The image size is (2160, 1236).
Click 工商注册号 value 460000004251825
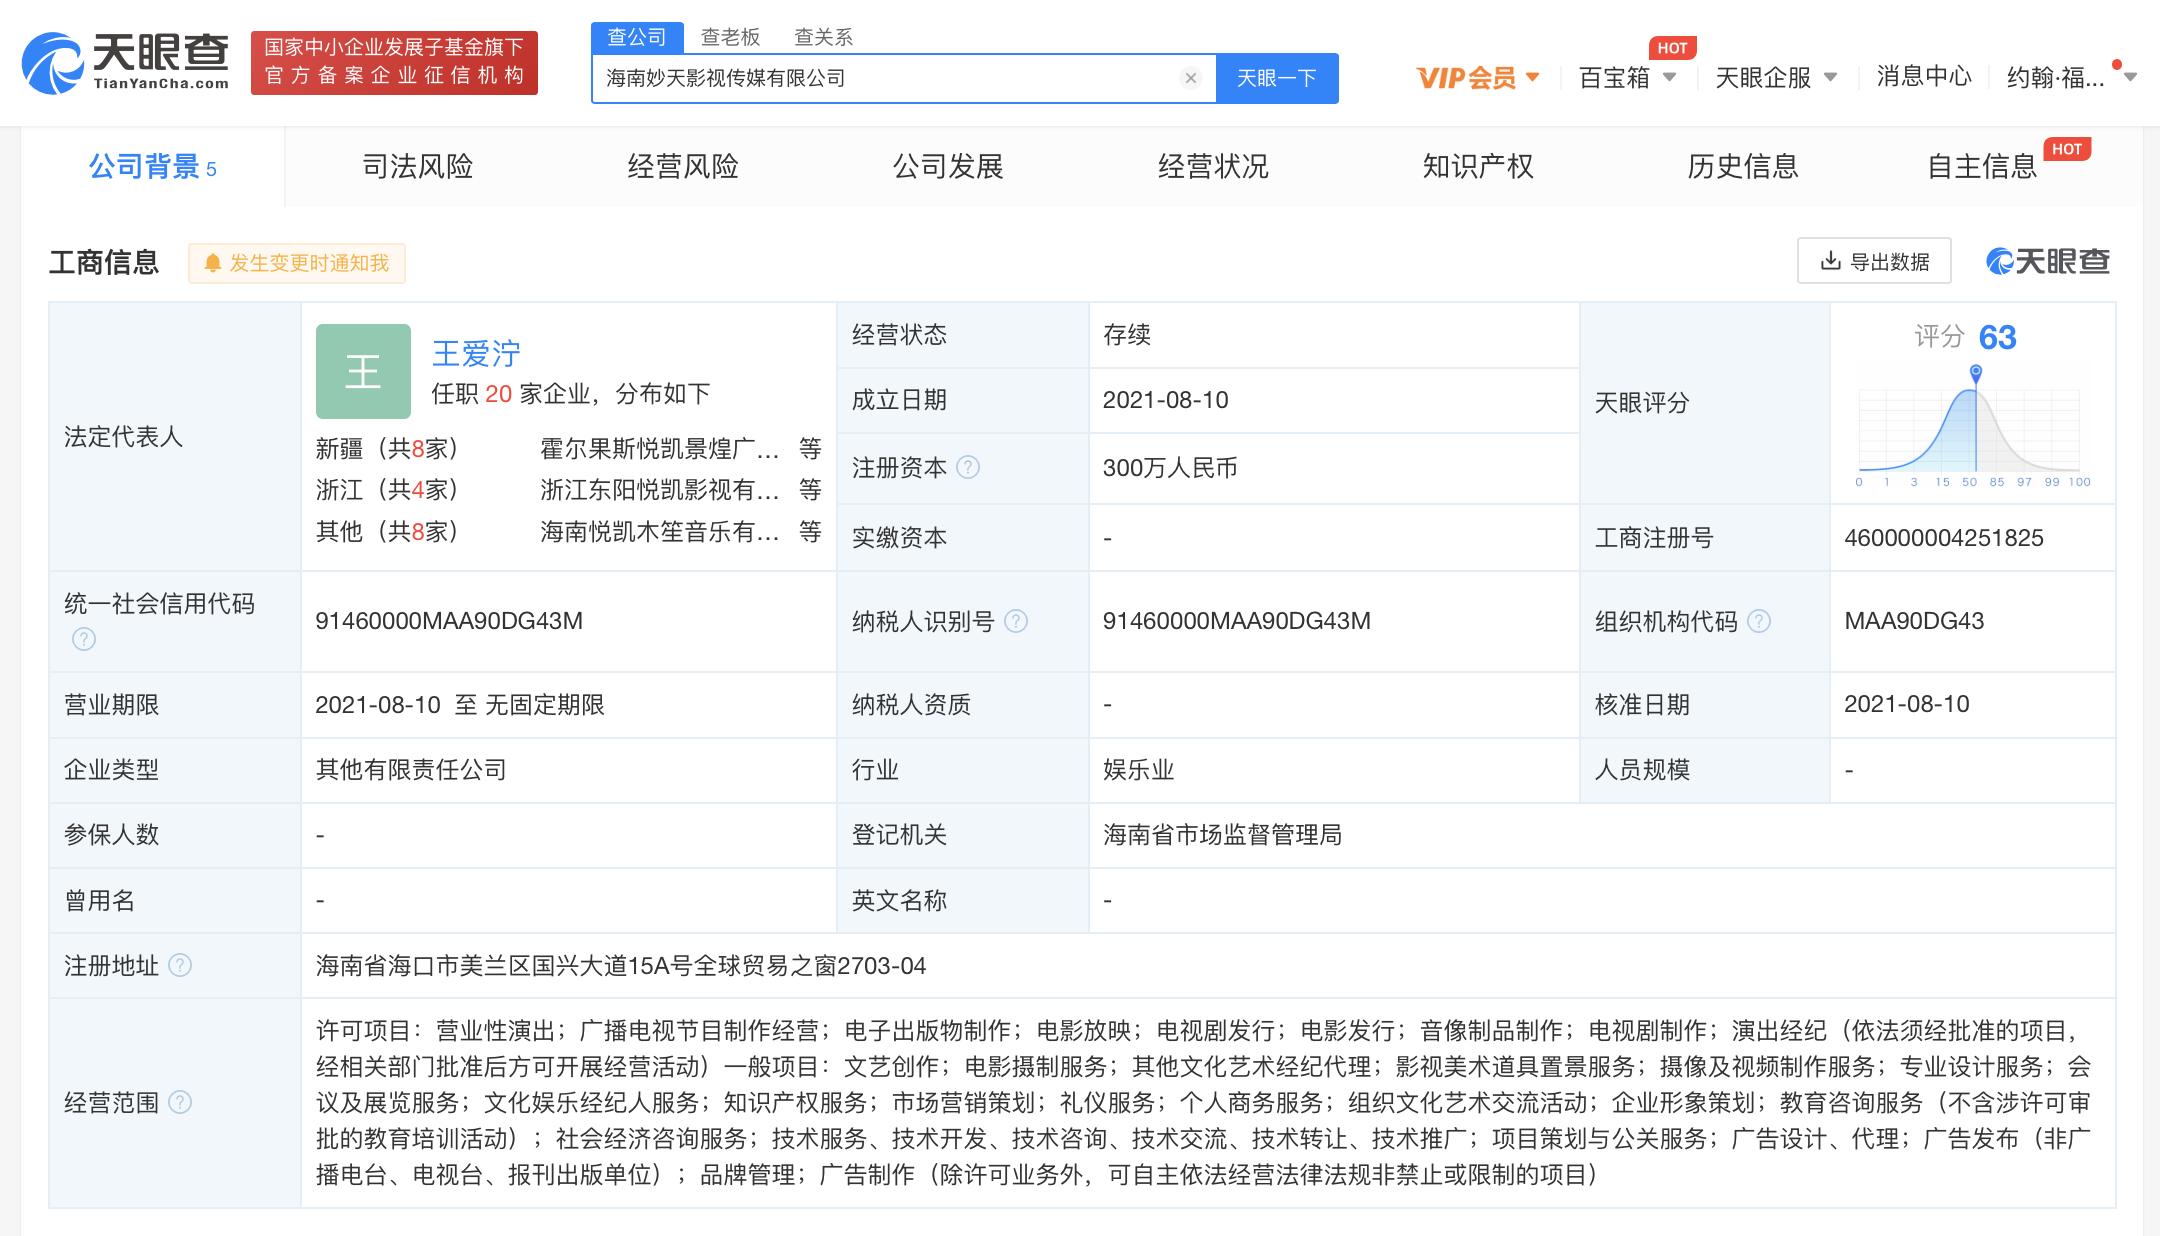[1944, 538]
